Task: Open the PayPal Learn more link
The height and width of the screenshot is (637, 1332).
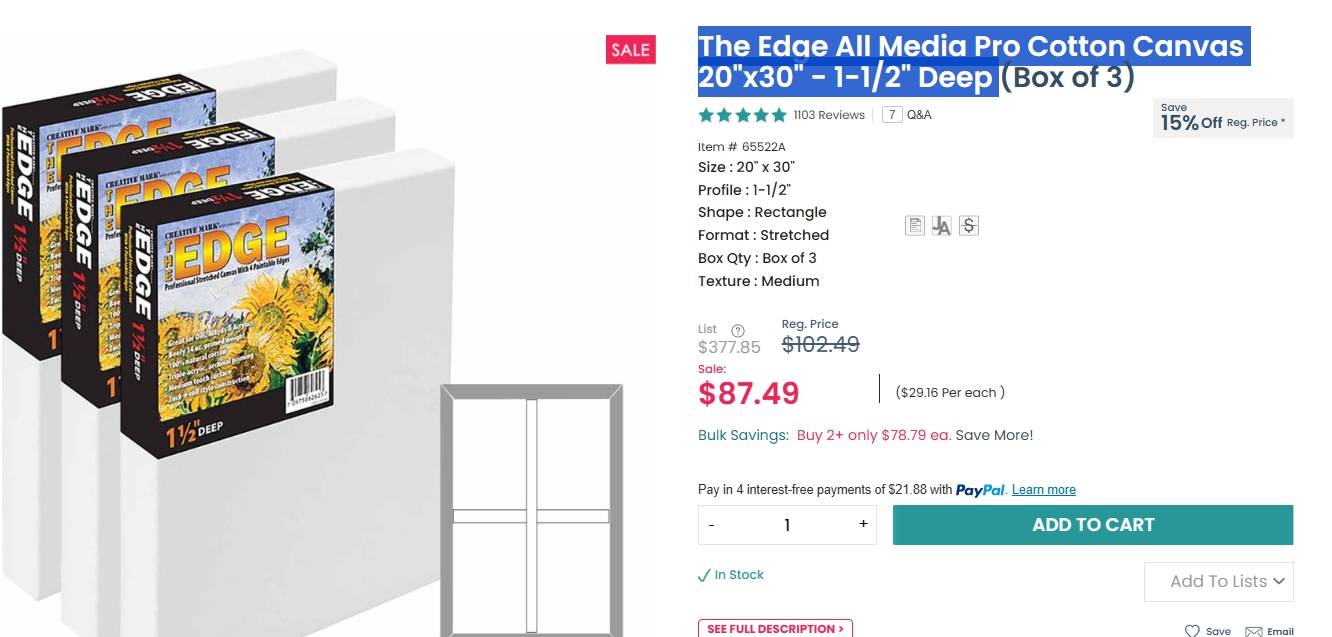Action: 1043,490
